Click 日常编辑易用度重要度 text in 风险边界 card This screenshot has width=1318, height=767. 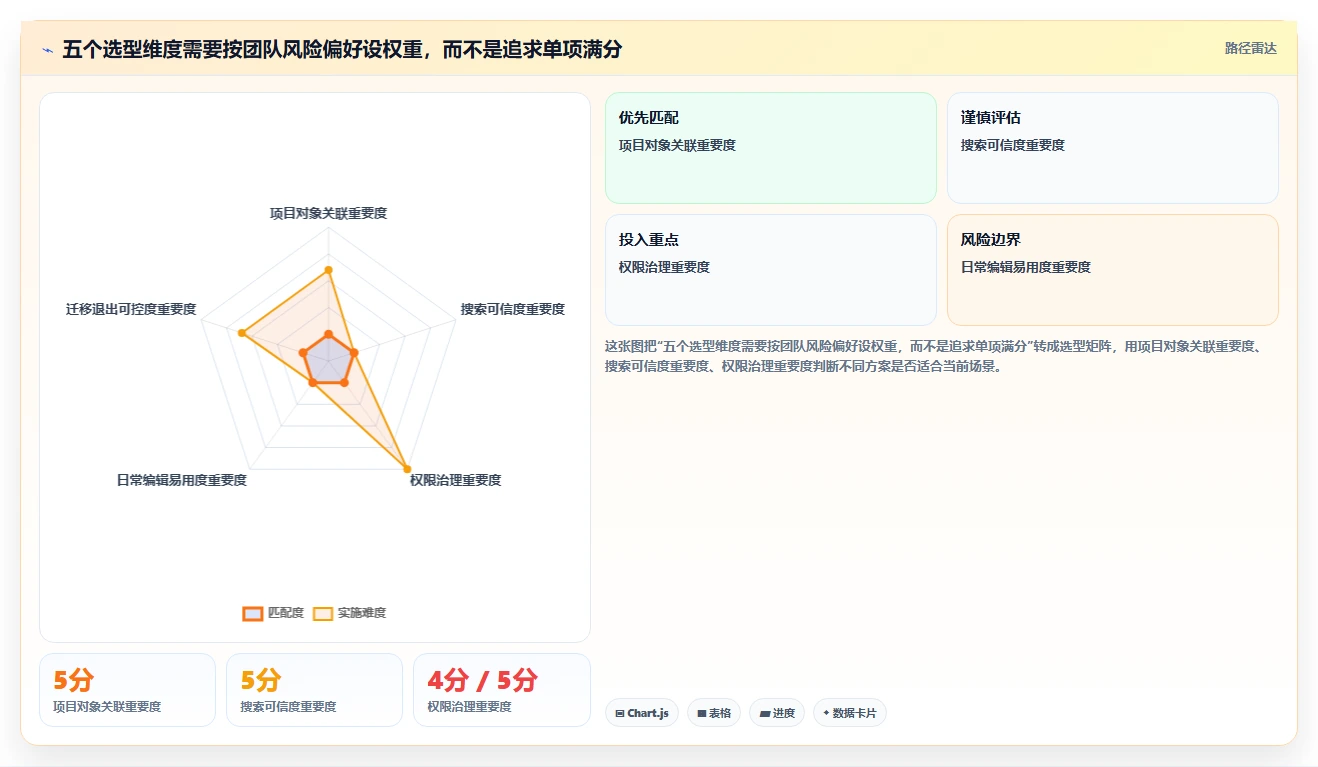pyautogui.click(x=1026, y=267)
